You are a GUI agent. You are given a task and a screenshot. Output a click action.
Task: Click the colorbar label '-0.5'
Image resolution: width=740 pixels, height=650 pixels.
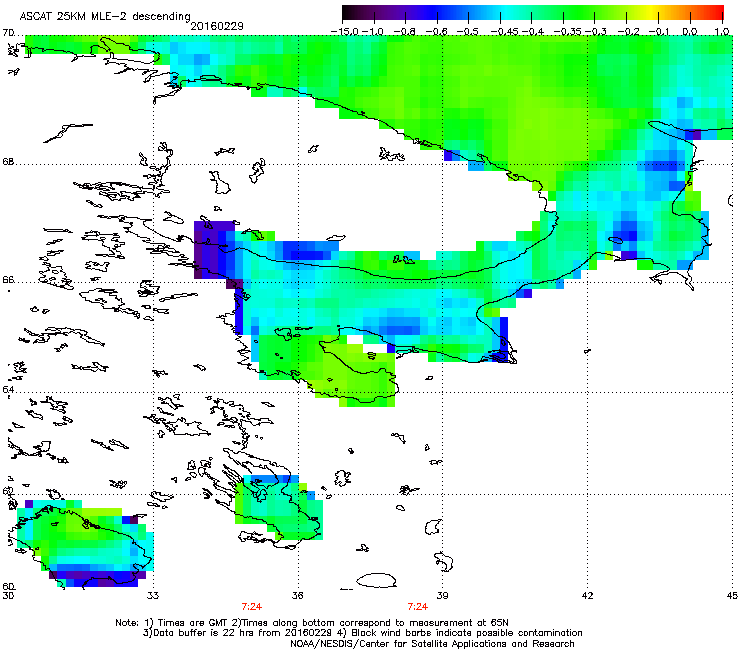click(x=468, y=32)
